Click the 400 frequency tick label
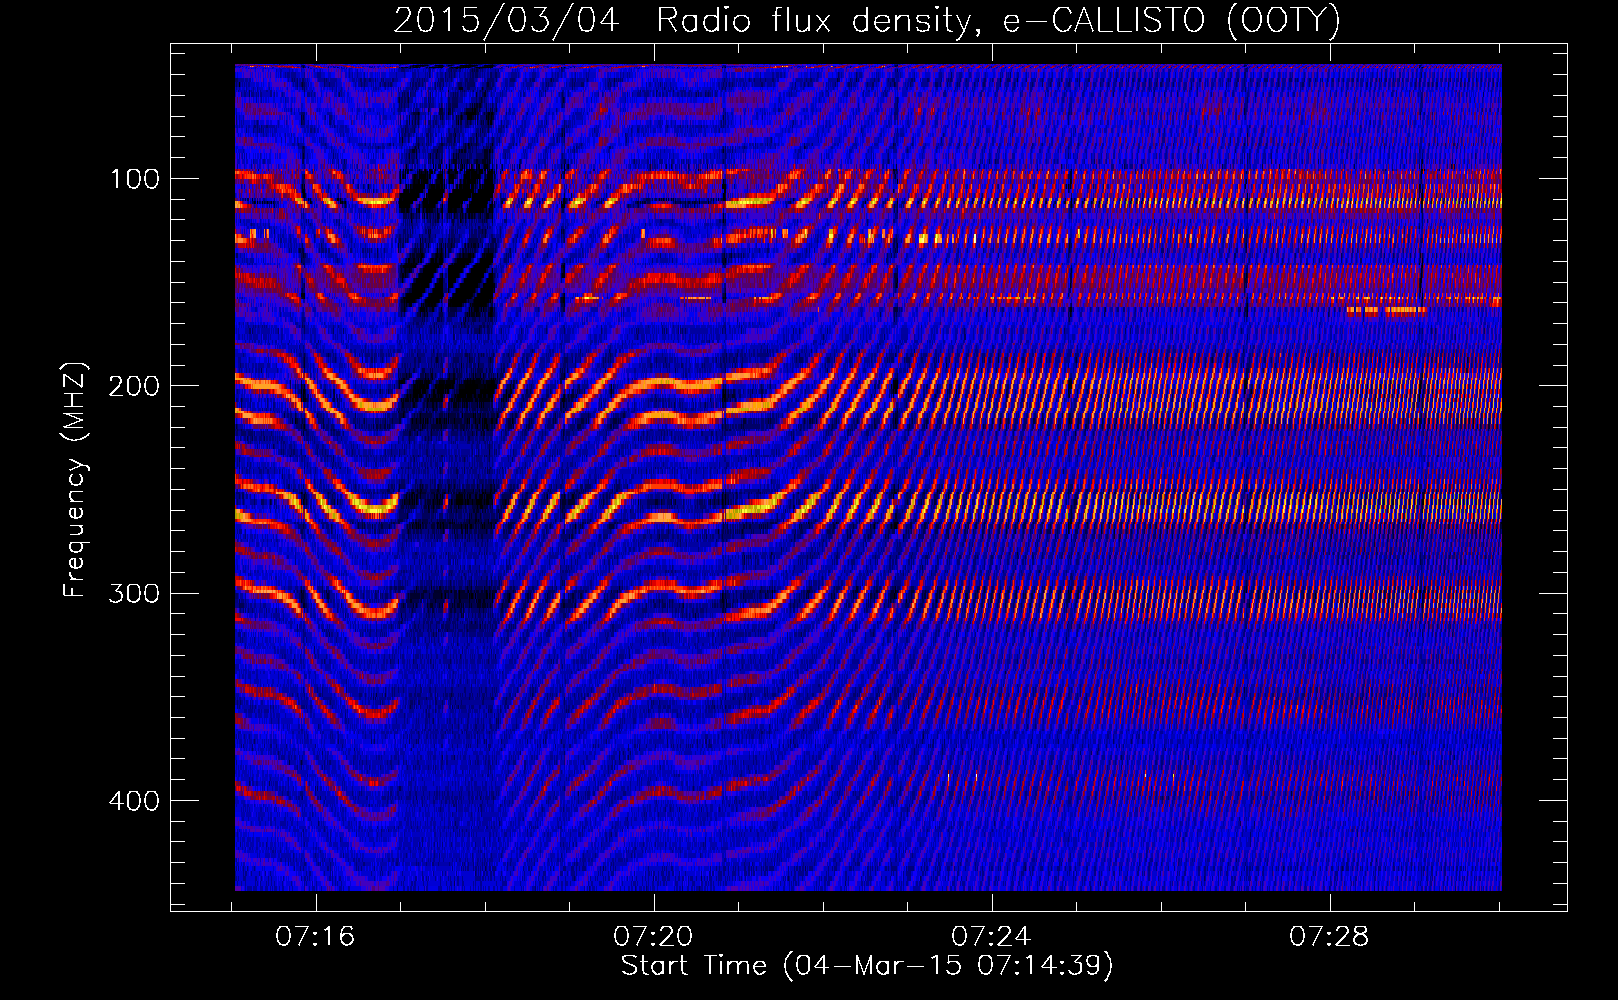The height and width of the screenshot is (1000, 1618). tap(135, 801)
